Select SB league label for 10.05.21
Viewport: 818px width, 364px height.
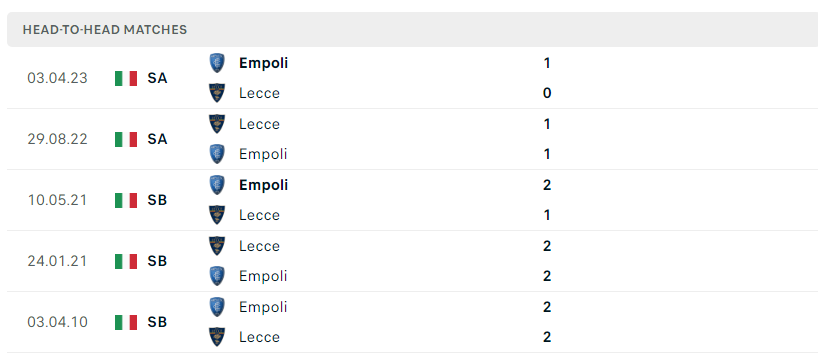157,200
